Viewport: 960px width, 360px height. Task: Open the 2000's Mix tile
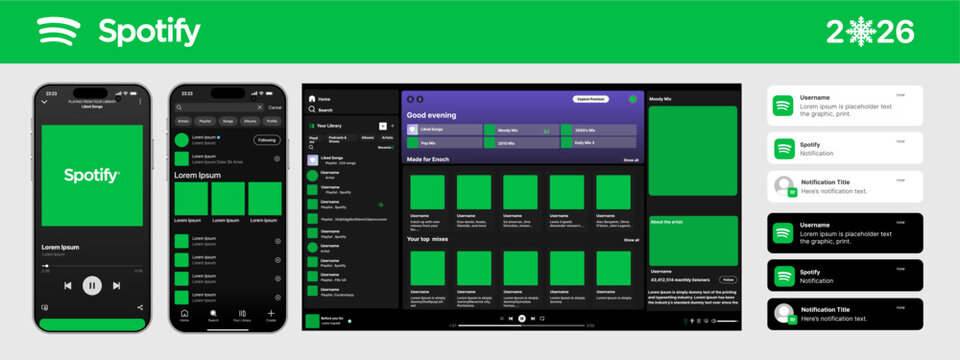point(598,130)
